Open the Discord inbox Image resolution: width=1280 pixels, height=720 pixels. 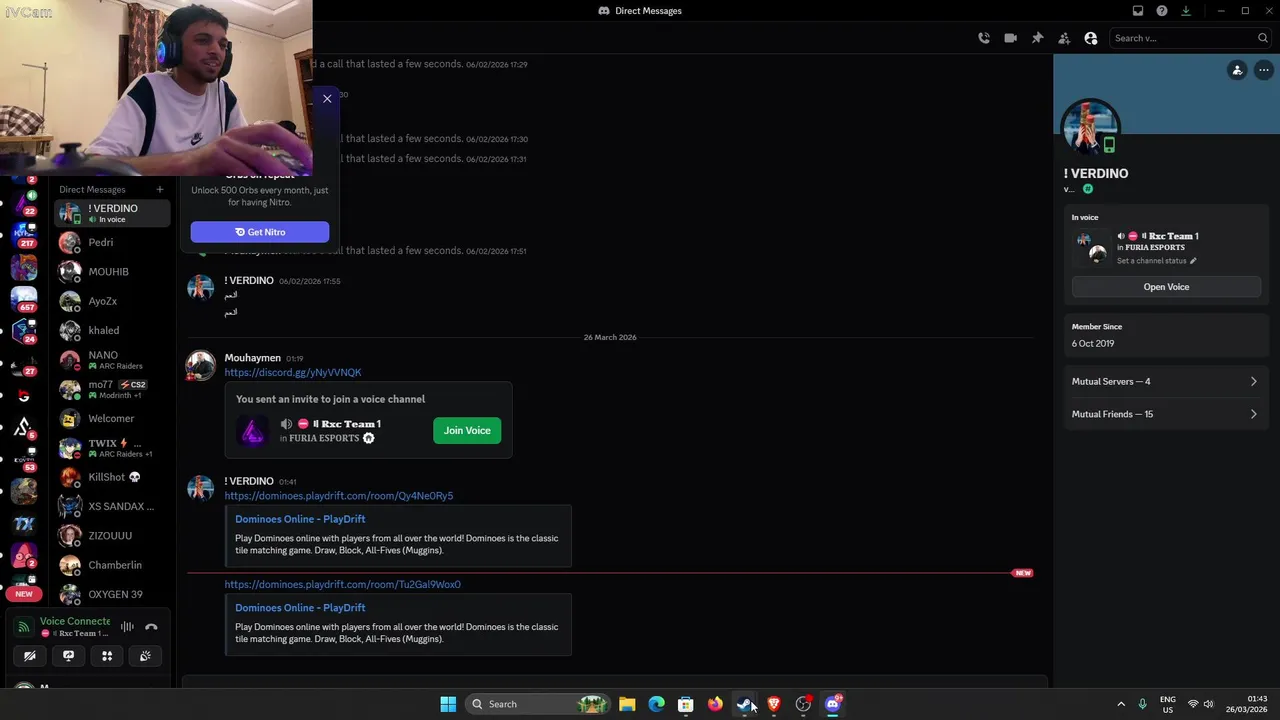click(x=1138, y=11)
